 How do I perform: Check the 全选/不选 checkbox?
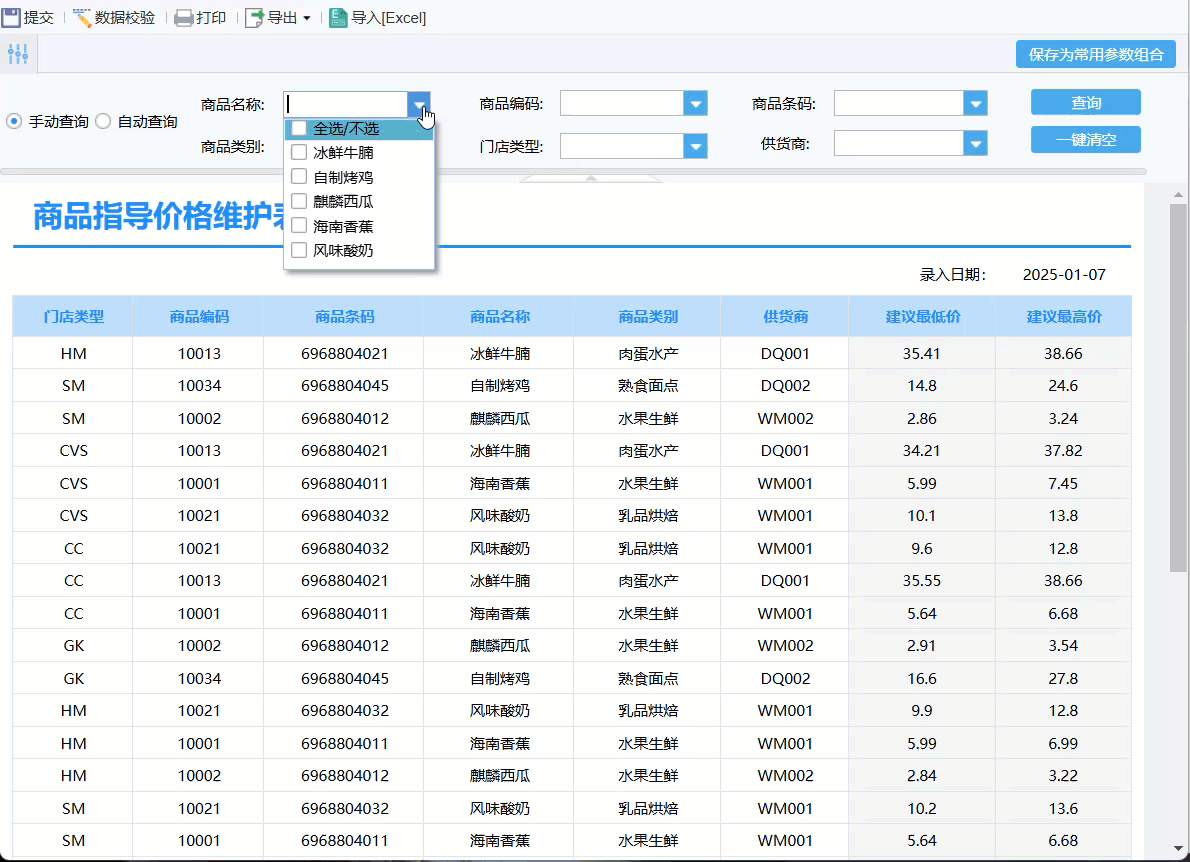(x=299, y=129)
